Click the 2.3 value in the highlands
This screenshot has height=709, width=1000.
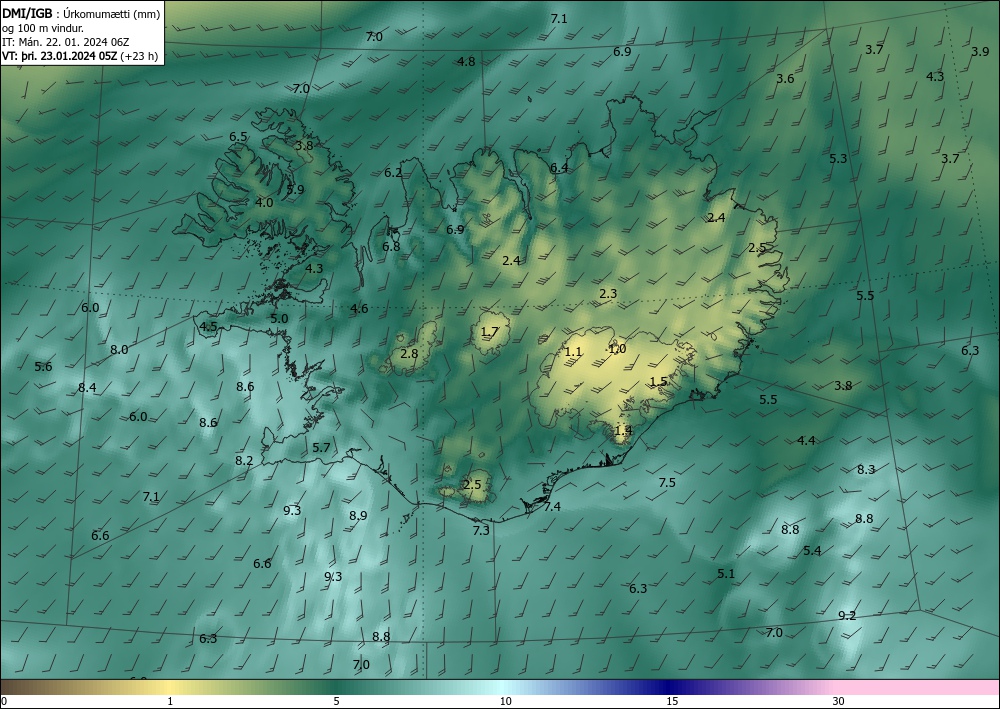608,293
